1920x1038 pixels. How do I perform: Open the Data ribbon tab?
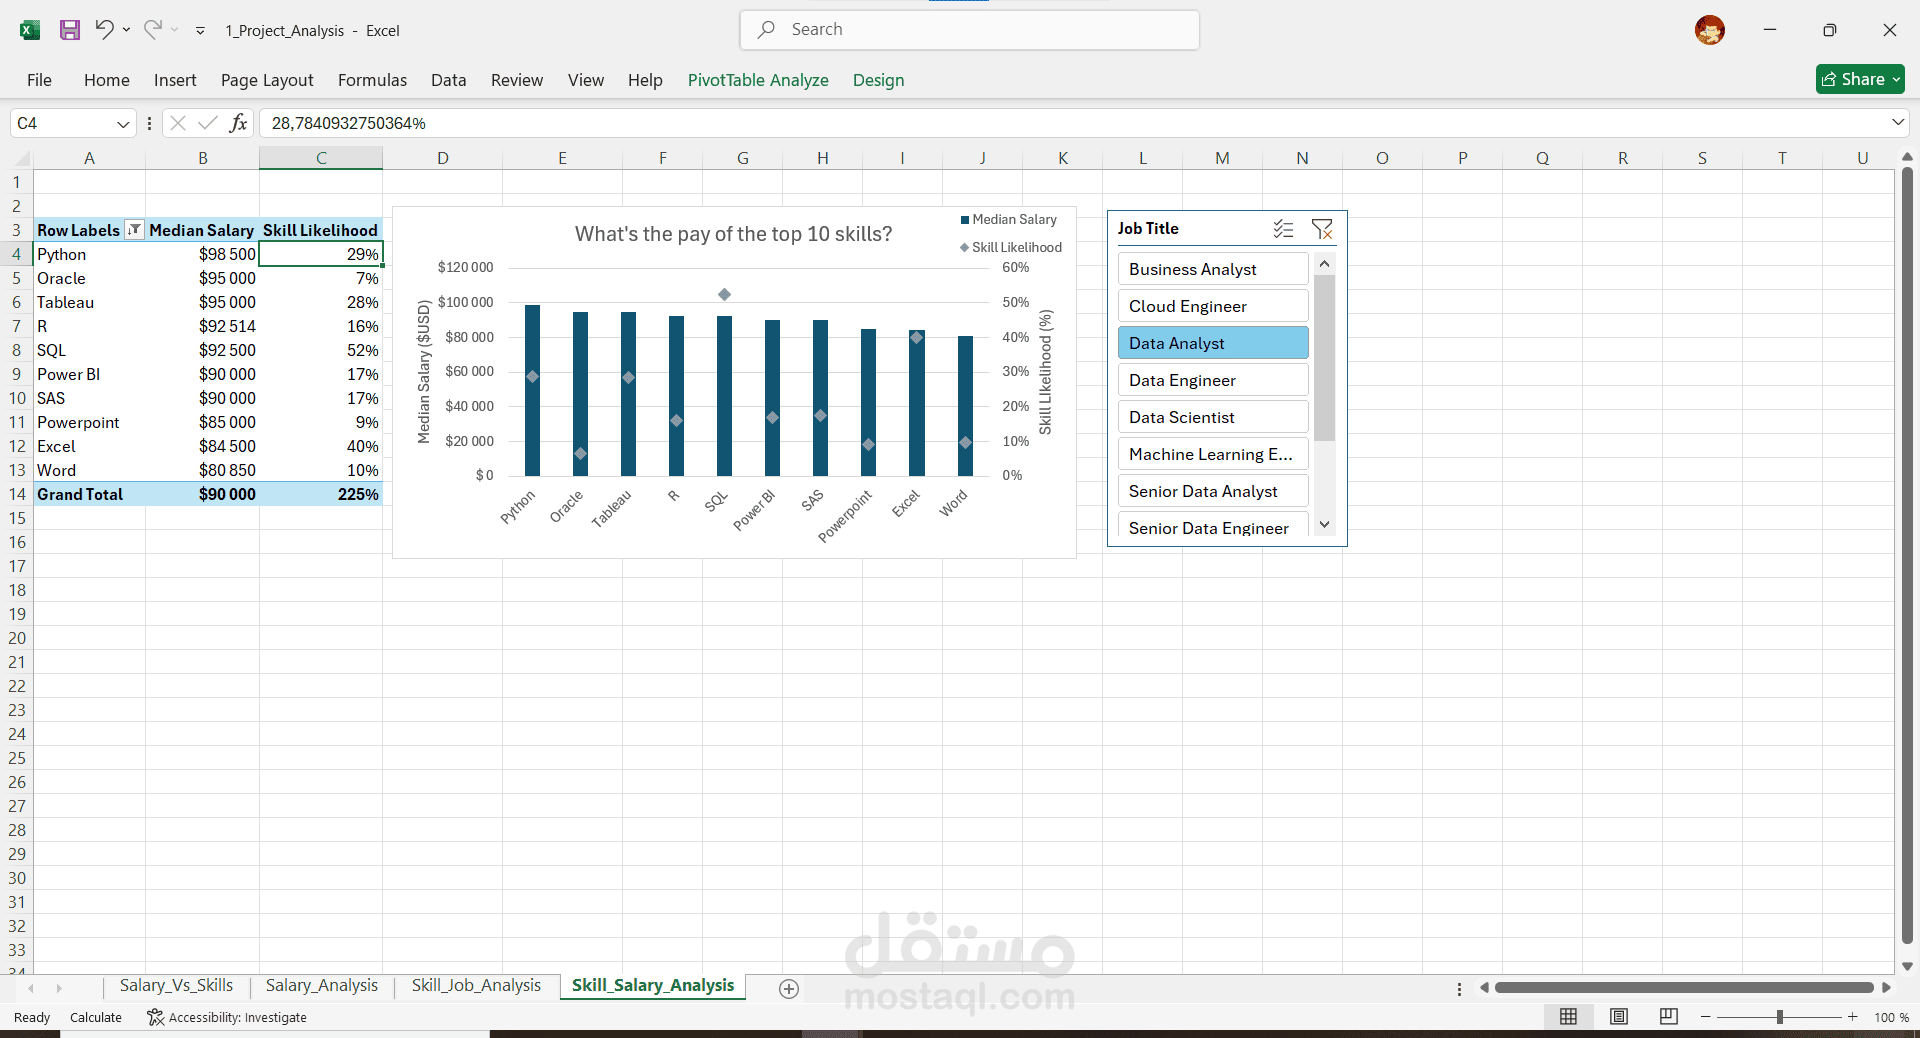tap(449, 80)
